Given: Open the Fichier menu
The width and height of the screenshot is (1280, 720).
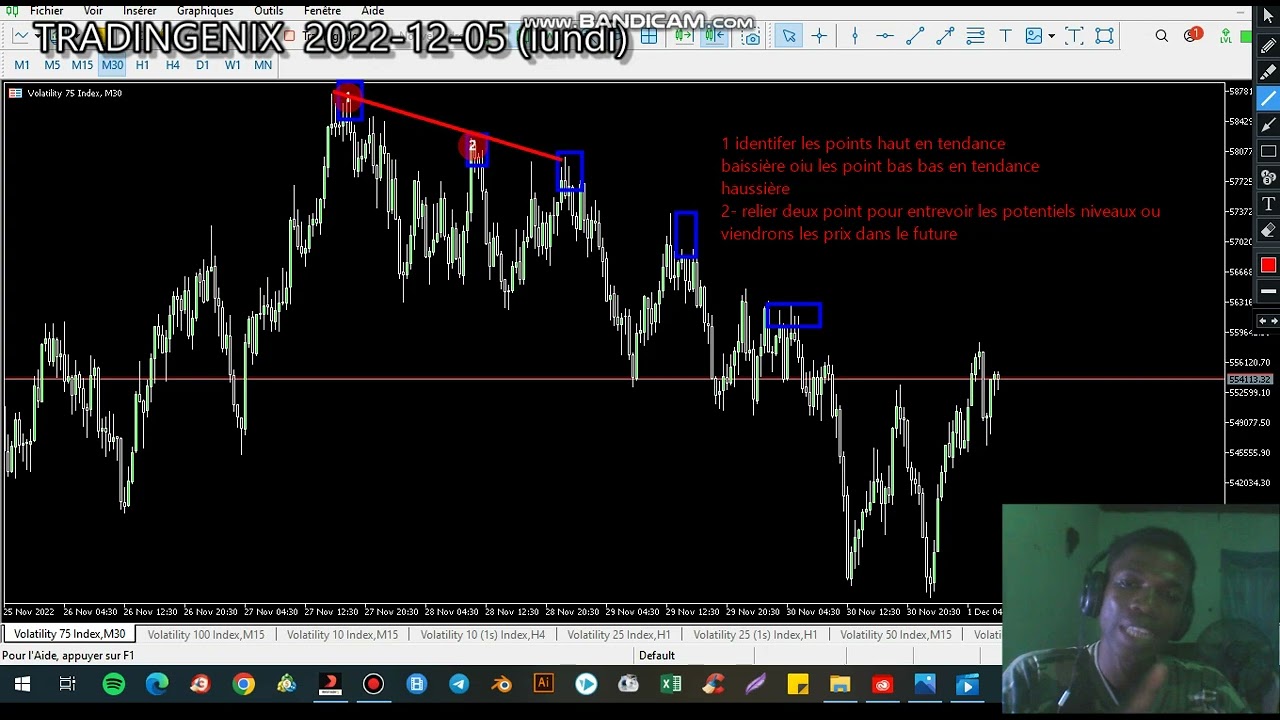Looking at the screenshot, I should [x=47, y=10].
